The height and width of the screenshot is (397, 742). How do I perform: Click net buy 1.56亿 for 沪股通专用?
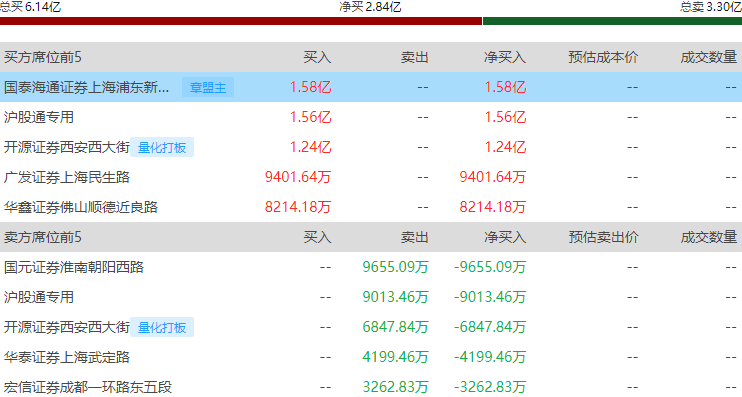coord(505,117)
